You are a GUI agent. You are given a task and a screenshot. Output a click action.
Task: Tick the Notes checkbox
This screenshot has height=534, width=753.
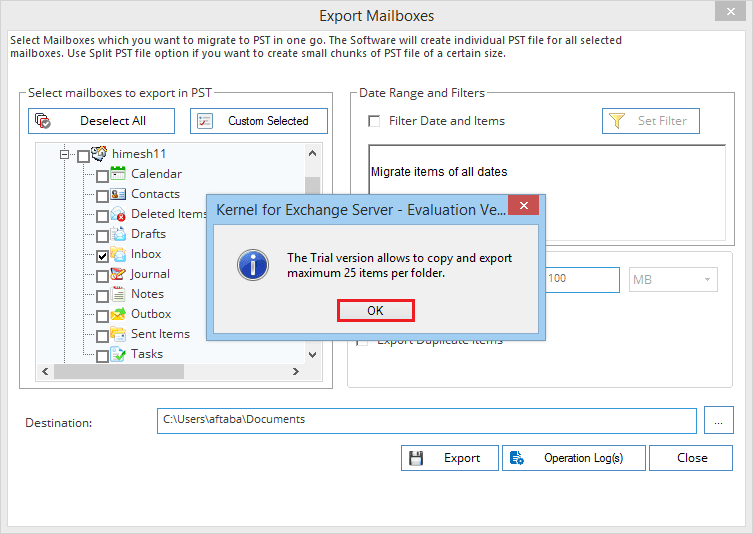[102, 296]
